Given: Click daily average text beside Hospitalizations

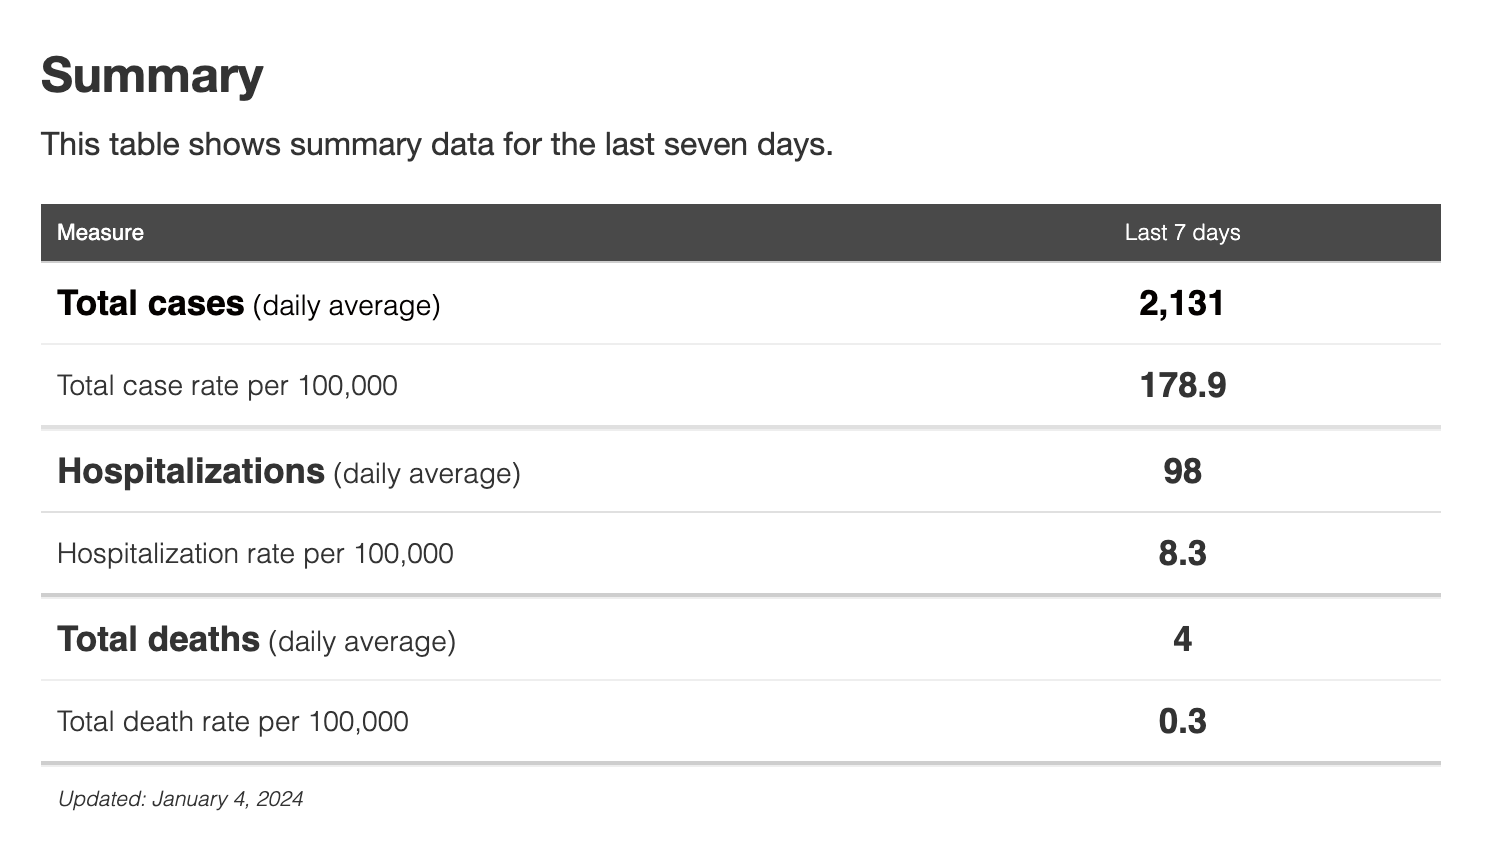Looking at the screenshot, I should tap(426, 474).
